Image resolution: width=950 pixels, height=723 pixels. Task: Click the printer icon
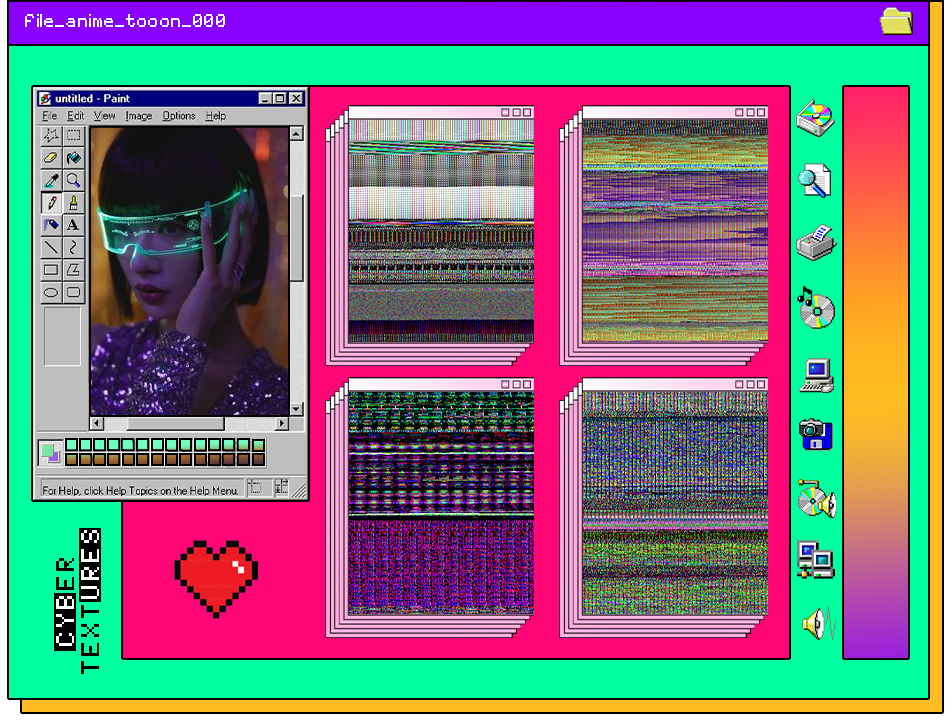[816, 243]
